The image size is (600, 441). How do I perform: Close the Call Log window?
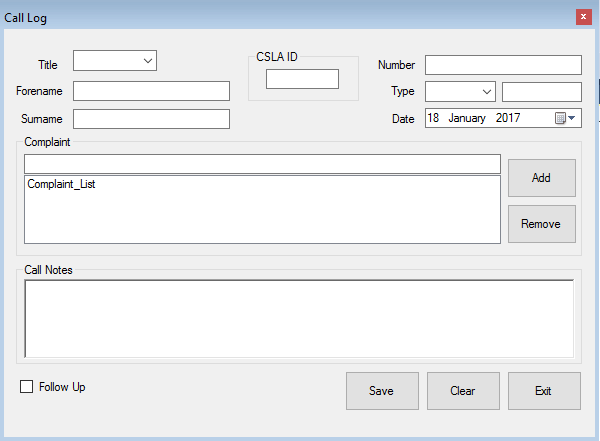tap(584, 17)
